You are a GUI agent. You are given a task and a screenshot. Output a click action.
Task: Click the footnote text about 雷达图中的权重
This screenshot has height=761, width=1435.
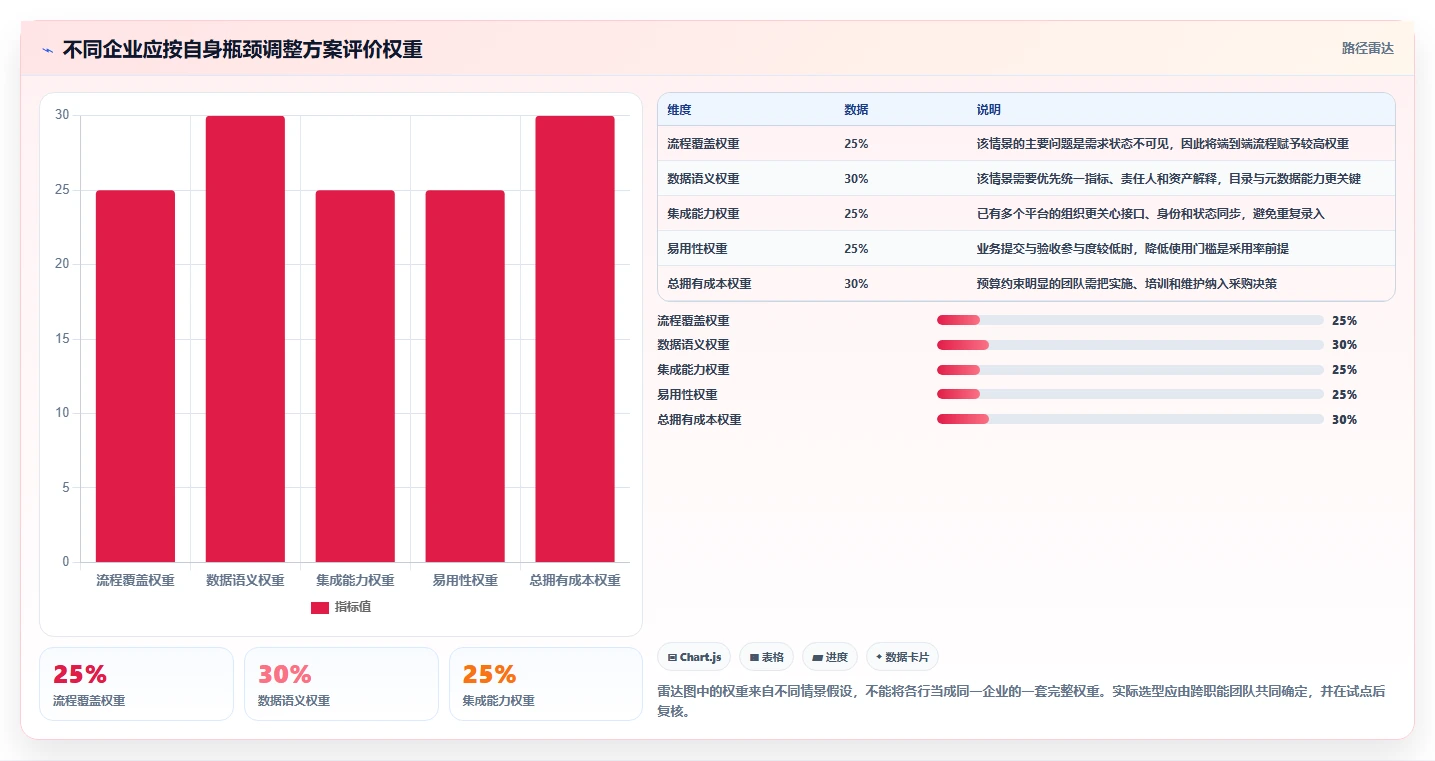click(1021, 703)
